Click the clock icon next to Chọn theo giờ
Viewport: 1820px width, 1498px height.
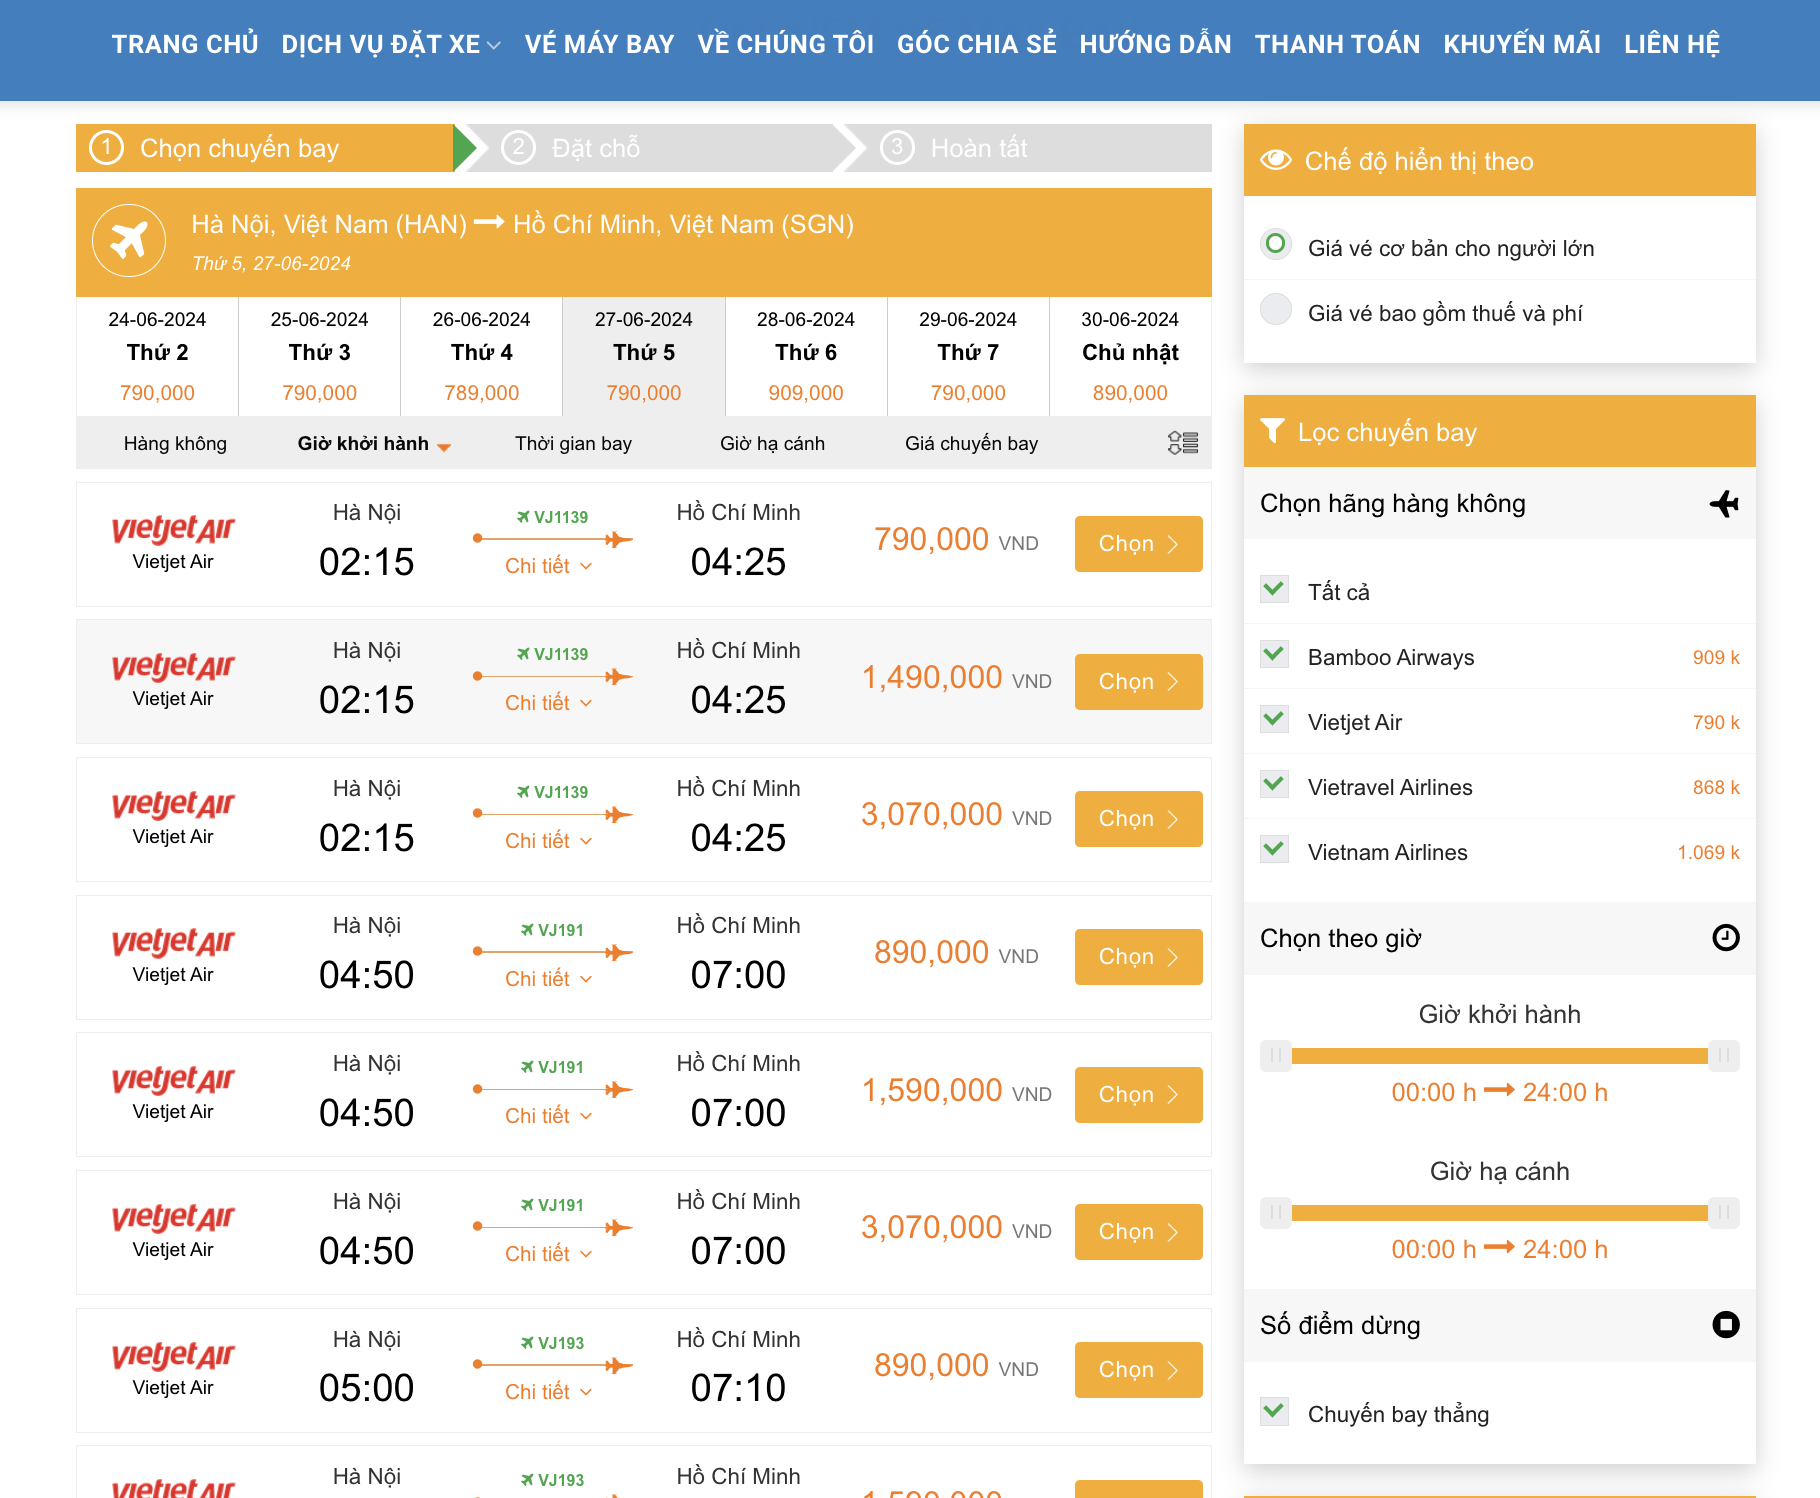pos(1726,938)
